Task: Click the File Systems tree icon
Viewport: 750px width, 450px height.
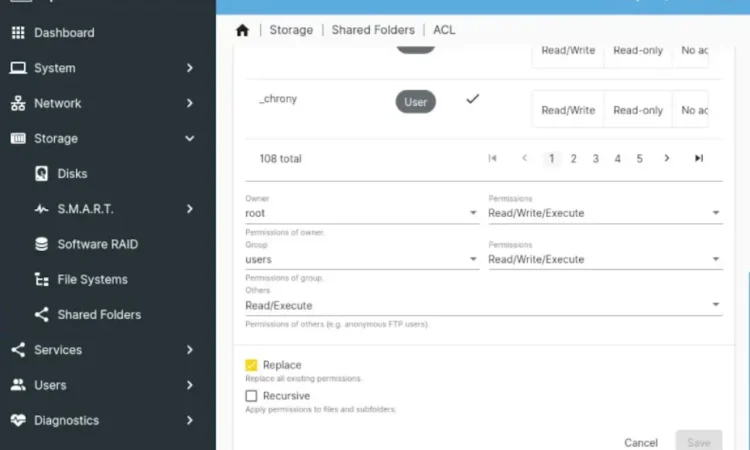Action: pos(42,279)
